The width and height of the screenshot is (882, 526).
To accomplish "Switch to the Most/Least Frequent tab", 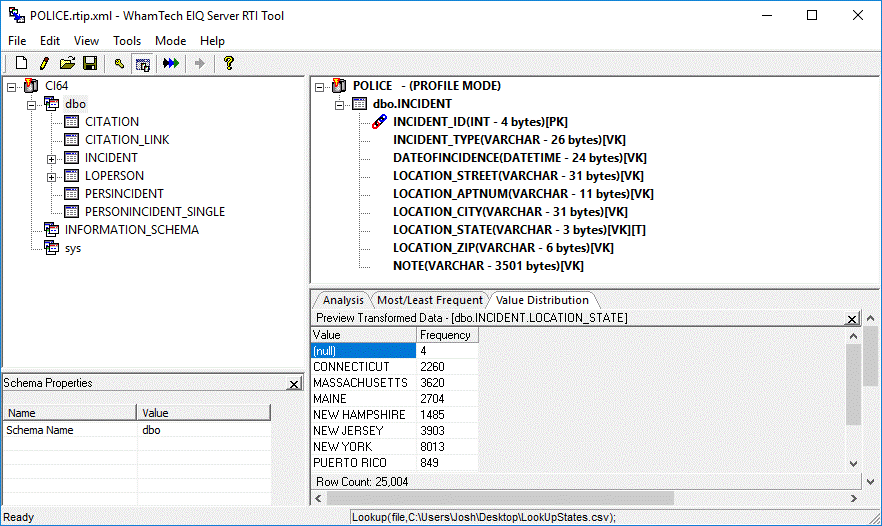I will tap(430, 300).
